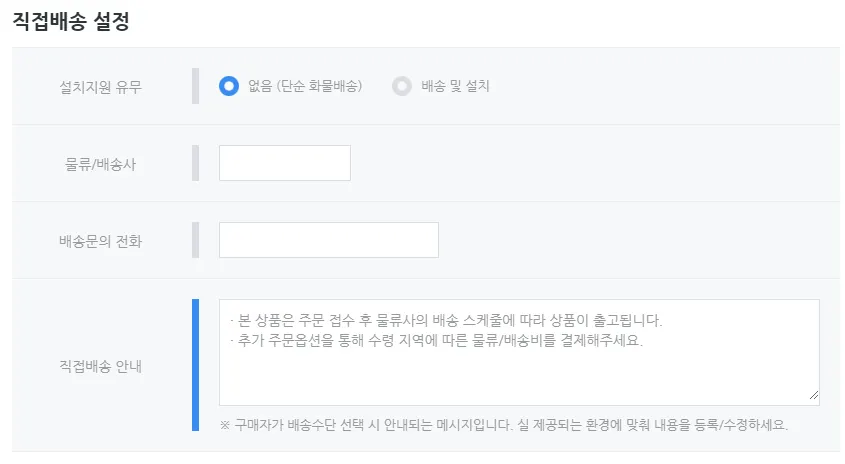Click the gray divider bar beside 물류/배송사
The height and width of the screenshot is (464, 845).
pos(195,163)
